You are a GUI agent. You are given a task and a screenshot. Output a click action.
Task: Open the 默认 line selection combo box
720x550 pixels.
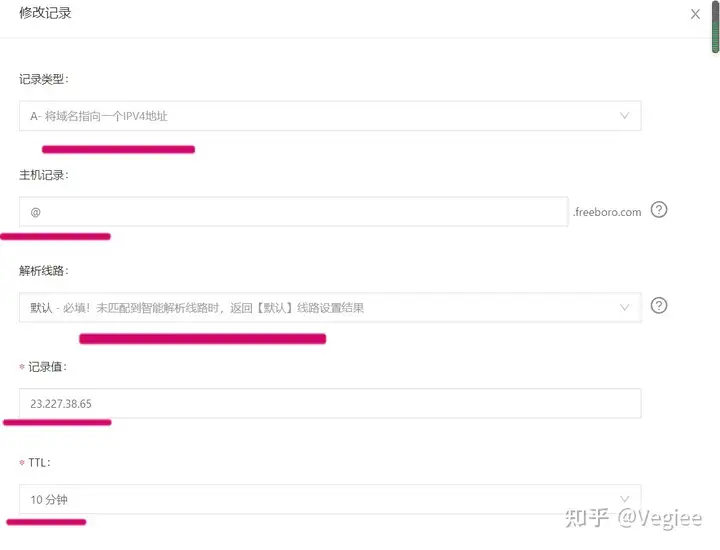[x=330, y=307]
